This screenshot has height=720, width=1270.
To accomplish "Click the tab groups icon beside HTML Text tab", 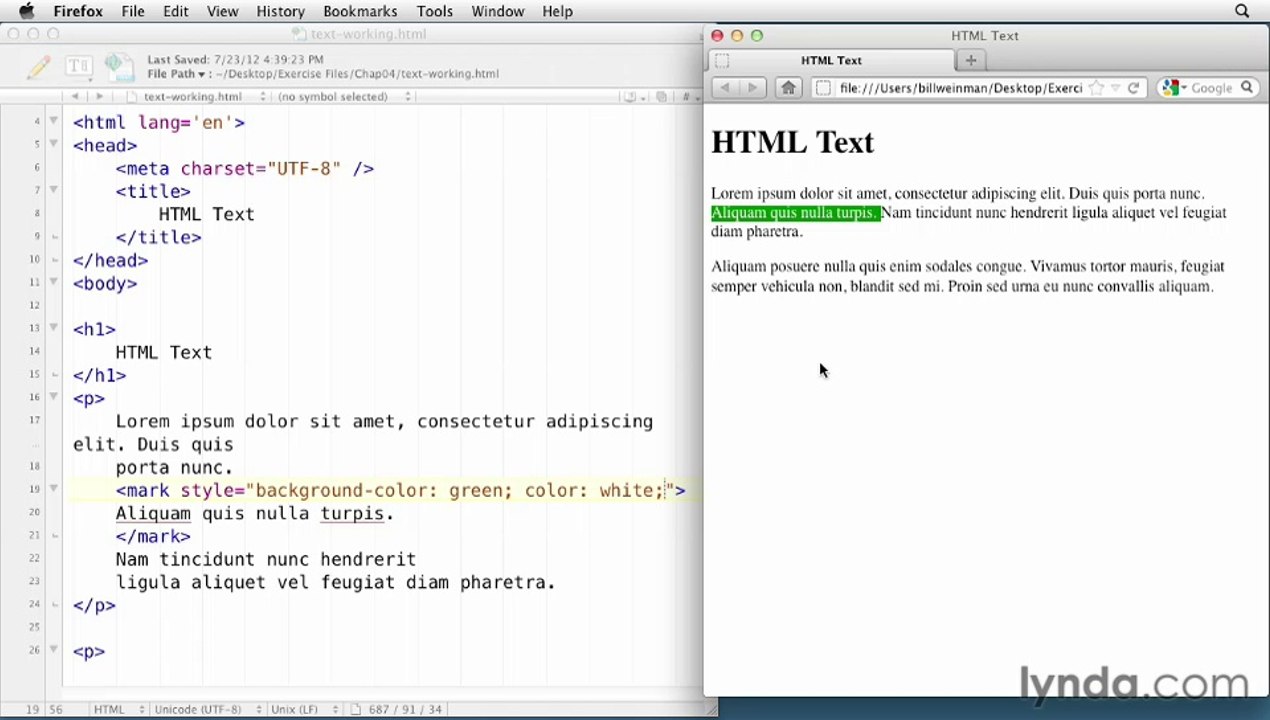I will coord(721,61).
